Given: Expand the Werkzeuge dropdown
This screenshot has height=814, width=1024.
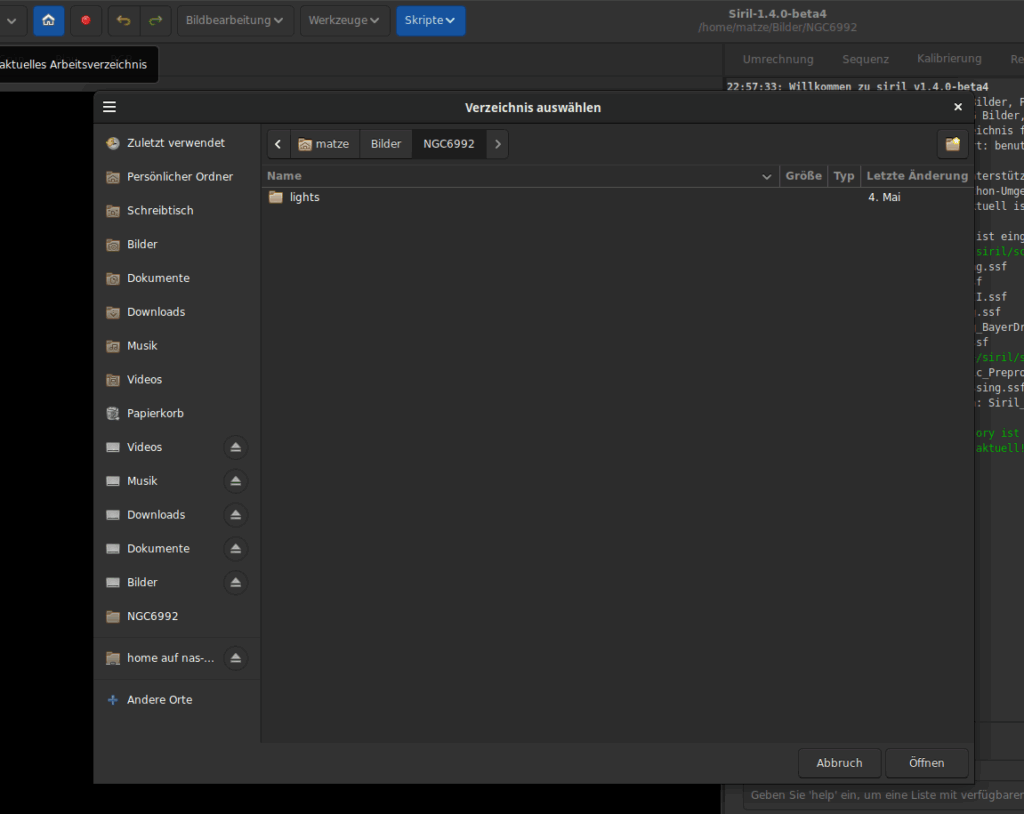Looking at the screenshot, I should [344, 20].
